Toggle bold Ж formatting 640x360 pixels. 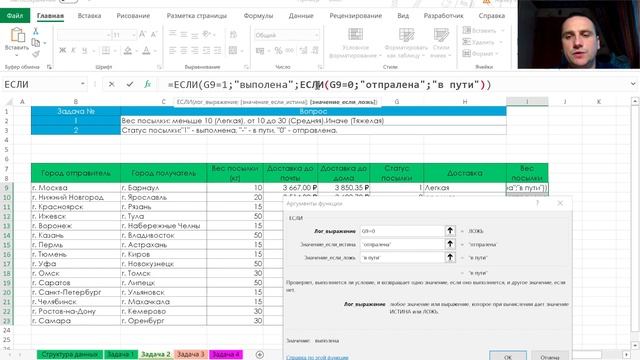point(62,50)
